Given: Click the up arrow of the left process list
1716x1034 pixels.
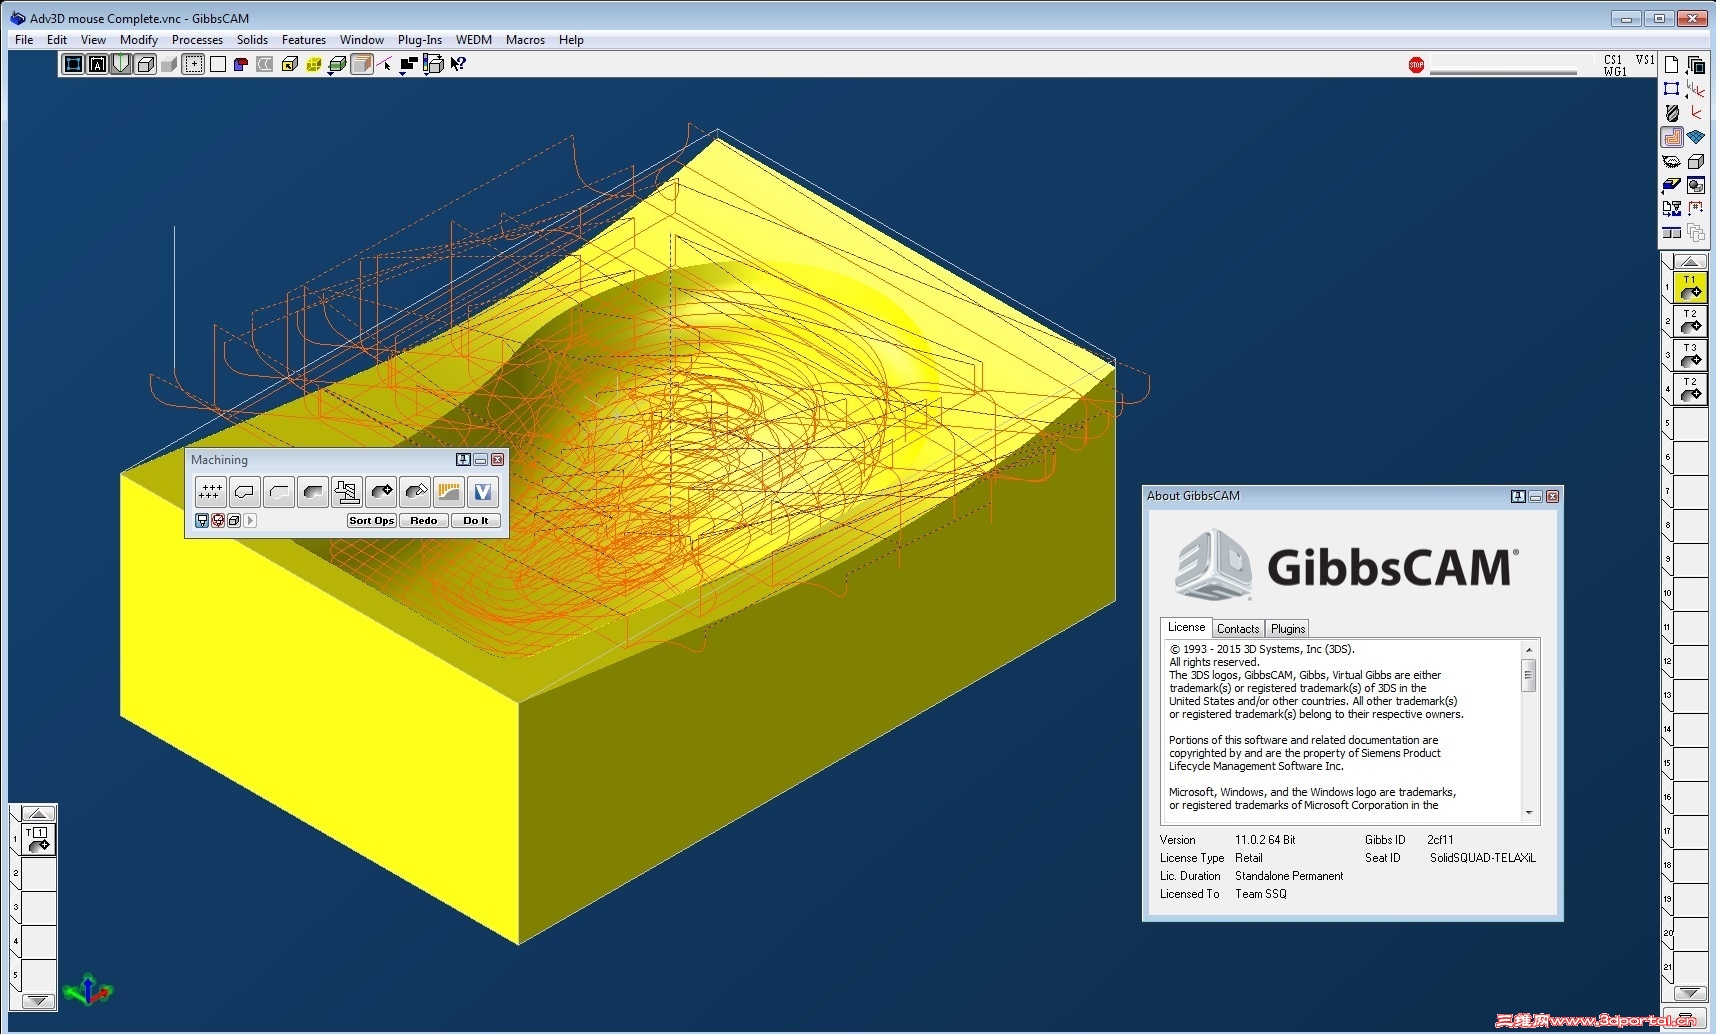Looking at the screenshot, I should pos(38,813).
